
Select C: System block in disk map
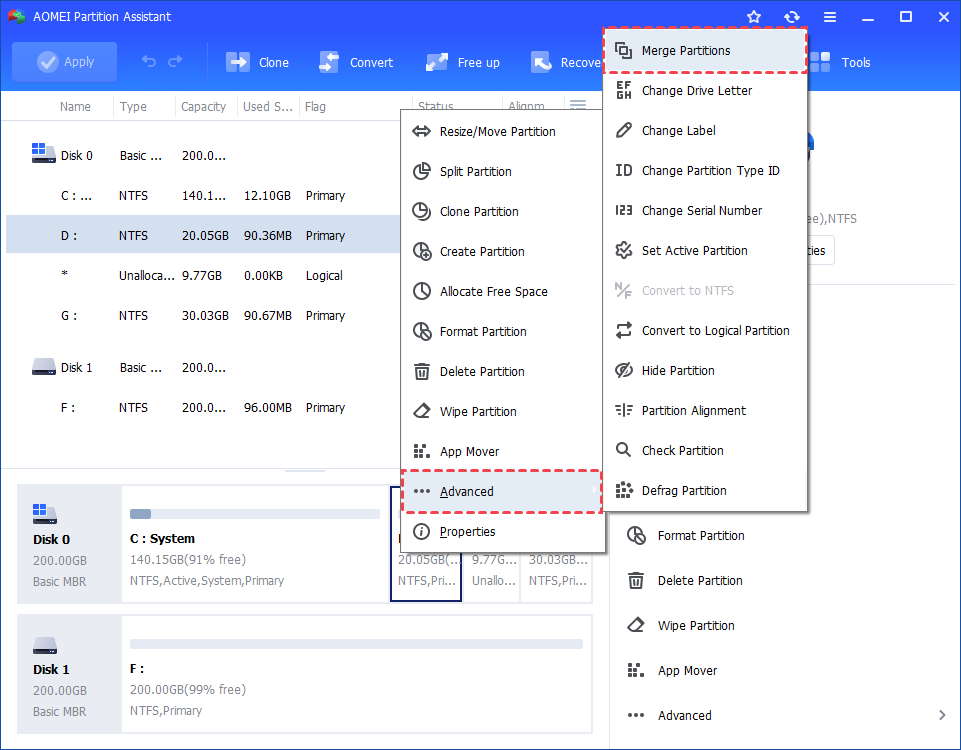tap(256, 544)
